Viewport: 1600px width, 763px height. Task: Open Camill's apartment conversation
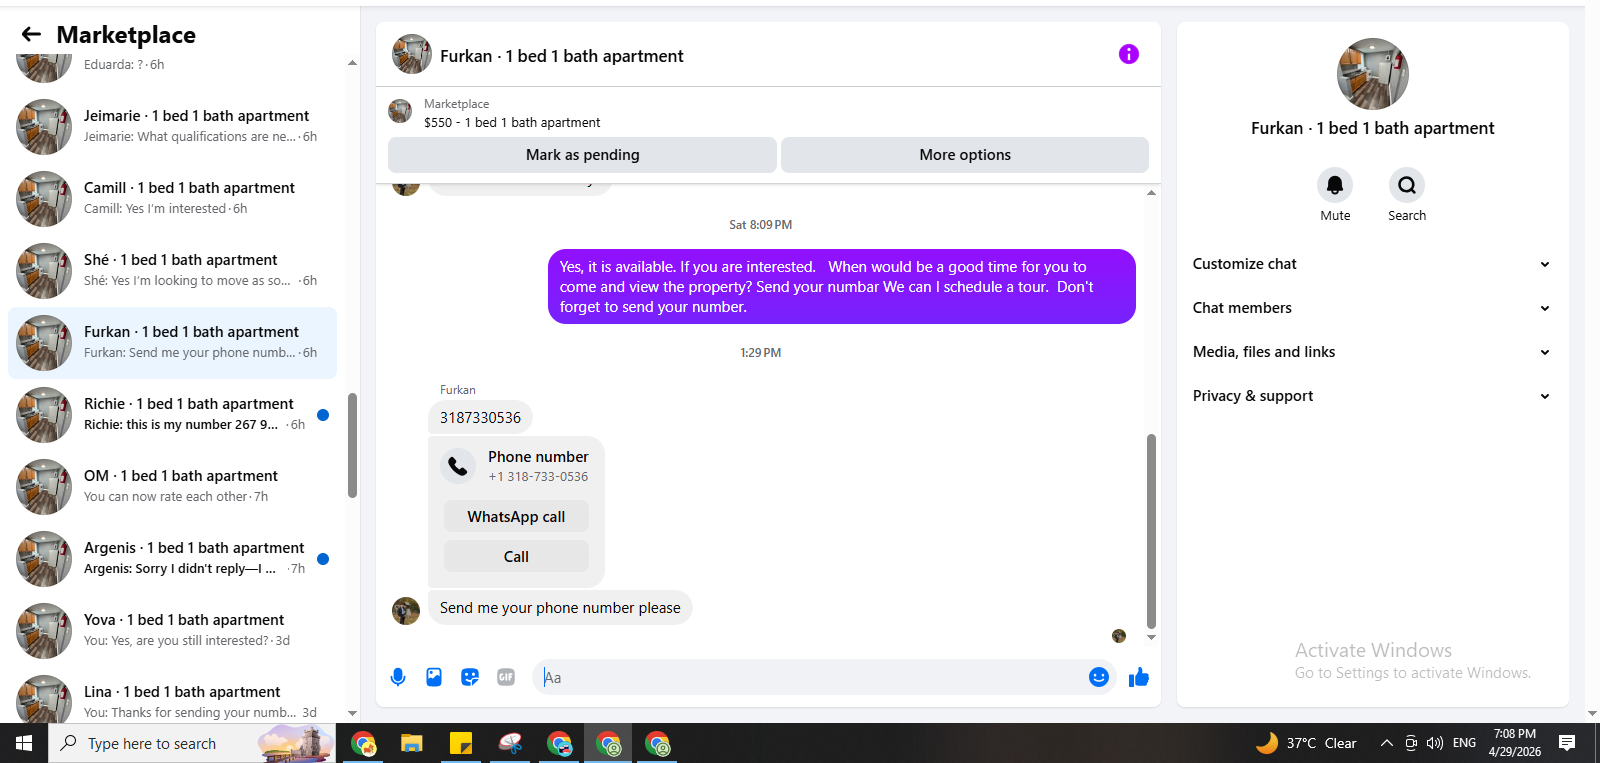(x=172, y=198)
